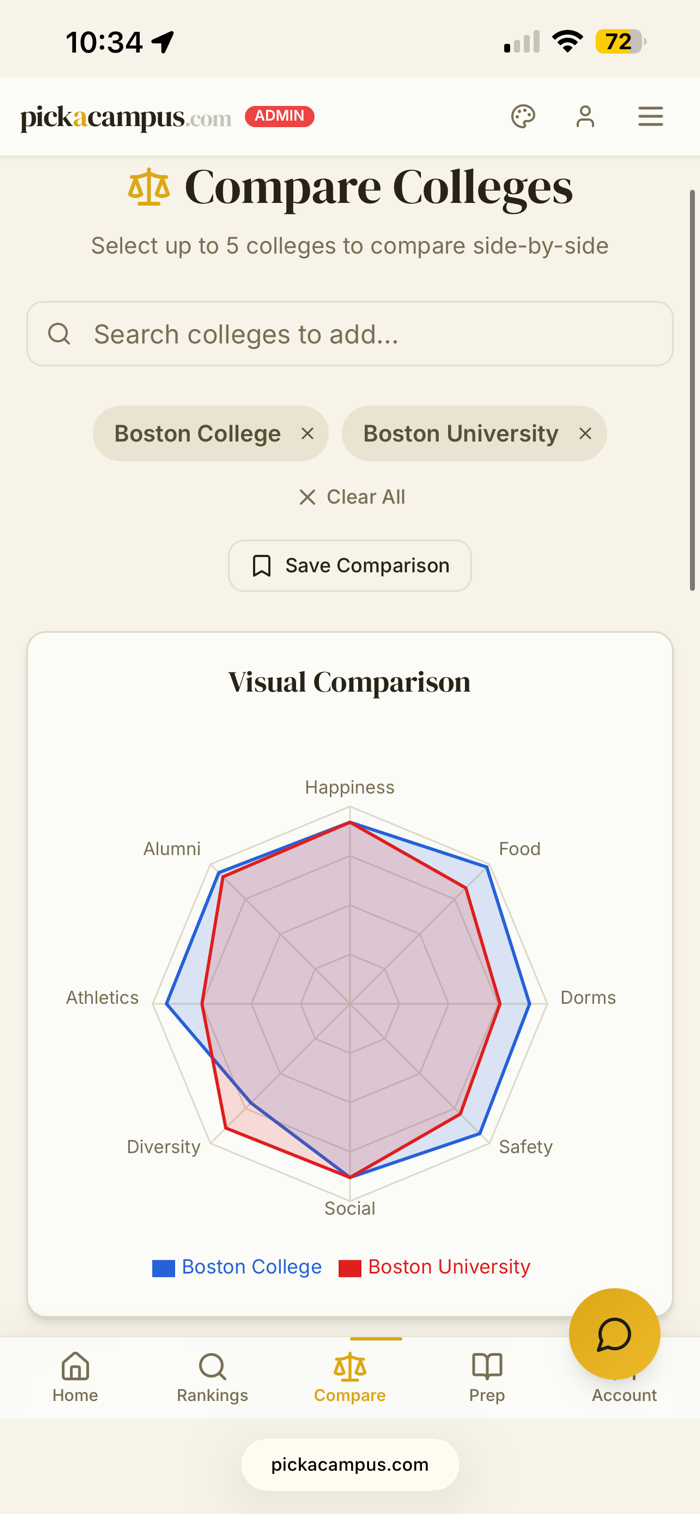Viewport: 700px width, 1514px height.
Task: Tap the user profile icon
Action: (585, 117)
